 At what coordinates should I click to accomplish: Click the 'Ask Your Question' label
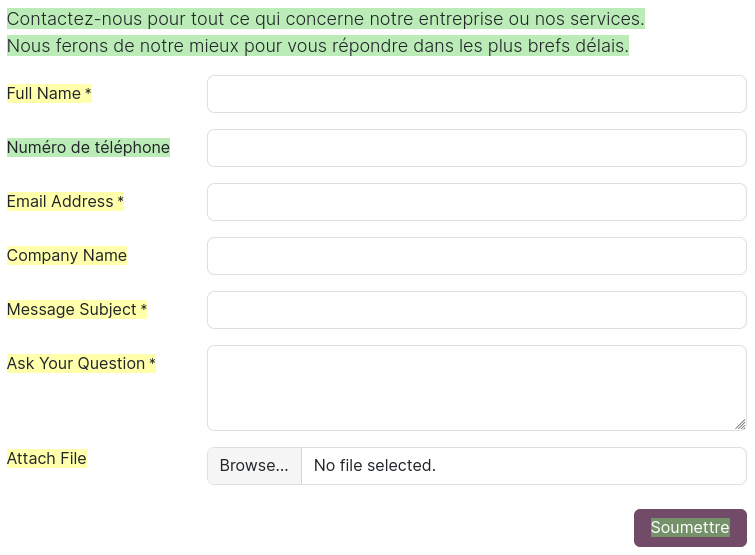click(76, 364)
